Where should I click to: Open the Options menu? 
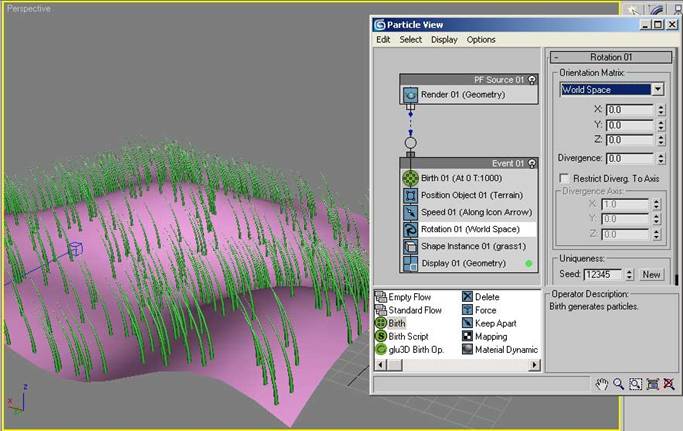(481, 40)
